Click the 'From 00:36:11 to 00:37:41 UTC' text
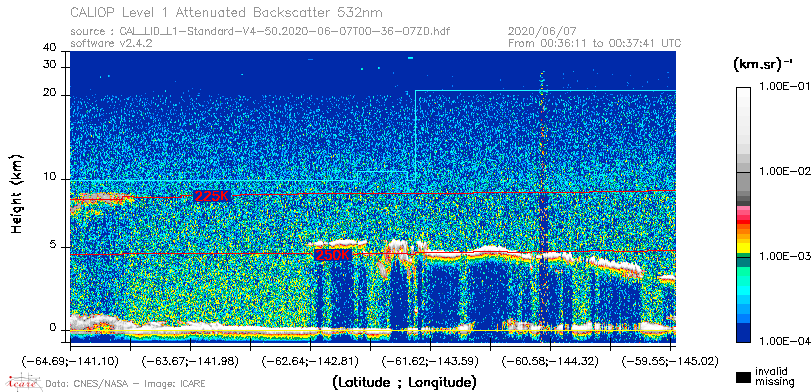811x392 pixels. (x=595, y=43)
